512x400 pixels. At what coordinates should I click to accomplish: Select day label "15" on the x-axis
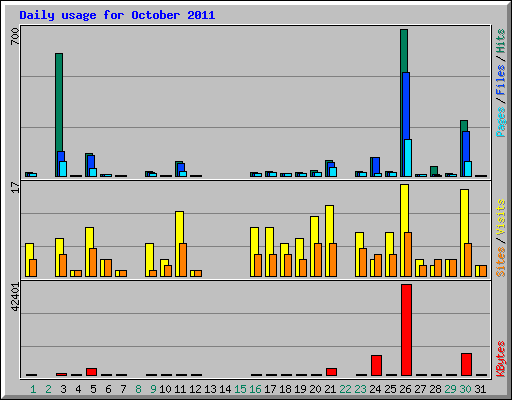[x=240, y=389]
